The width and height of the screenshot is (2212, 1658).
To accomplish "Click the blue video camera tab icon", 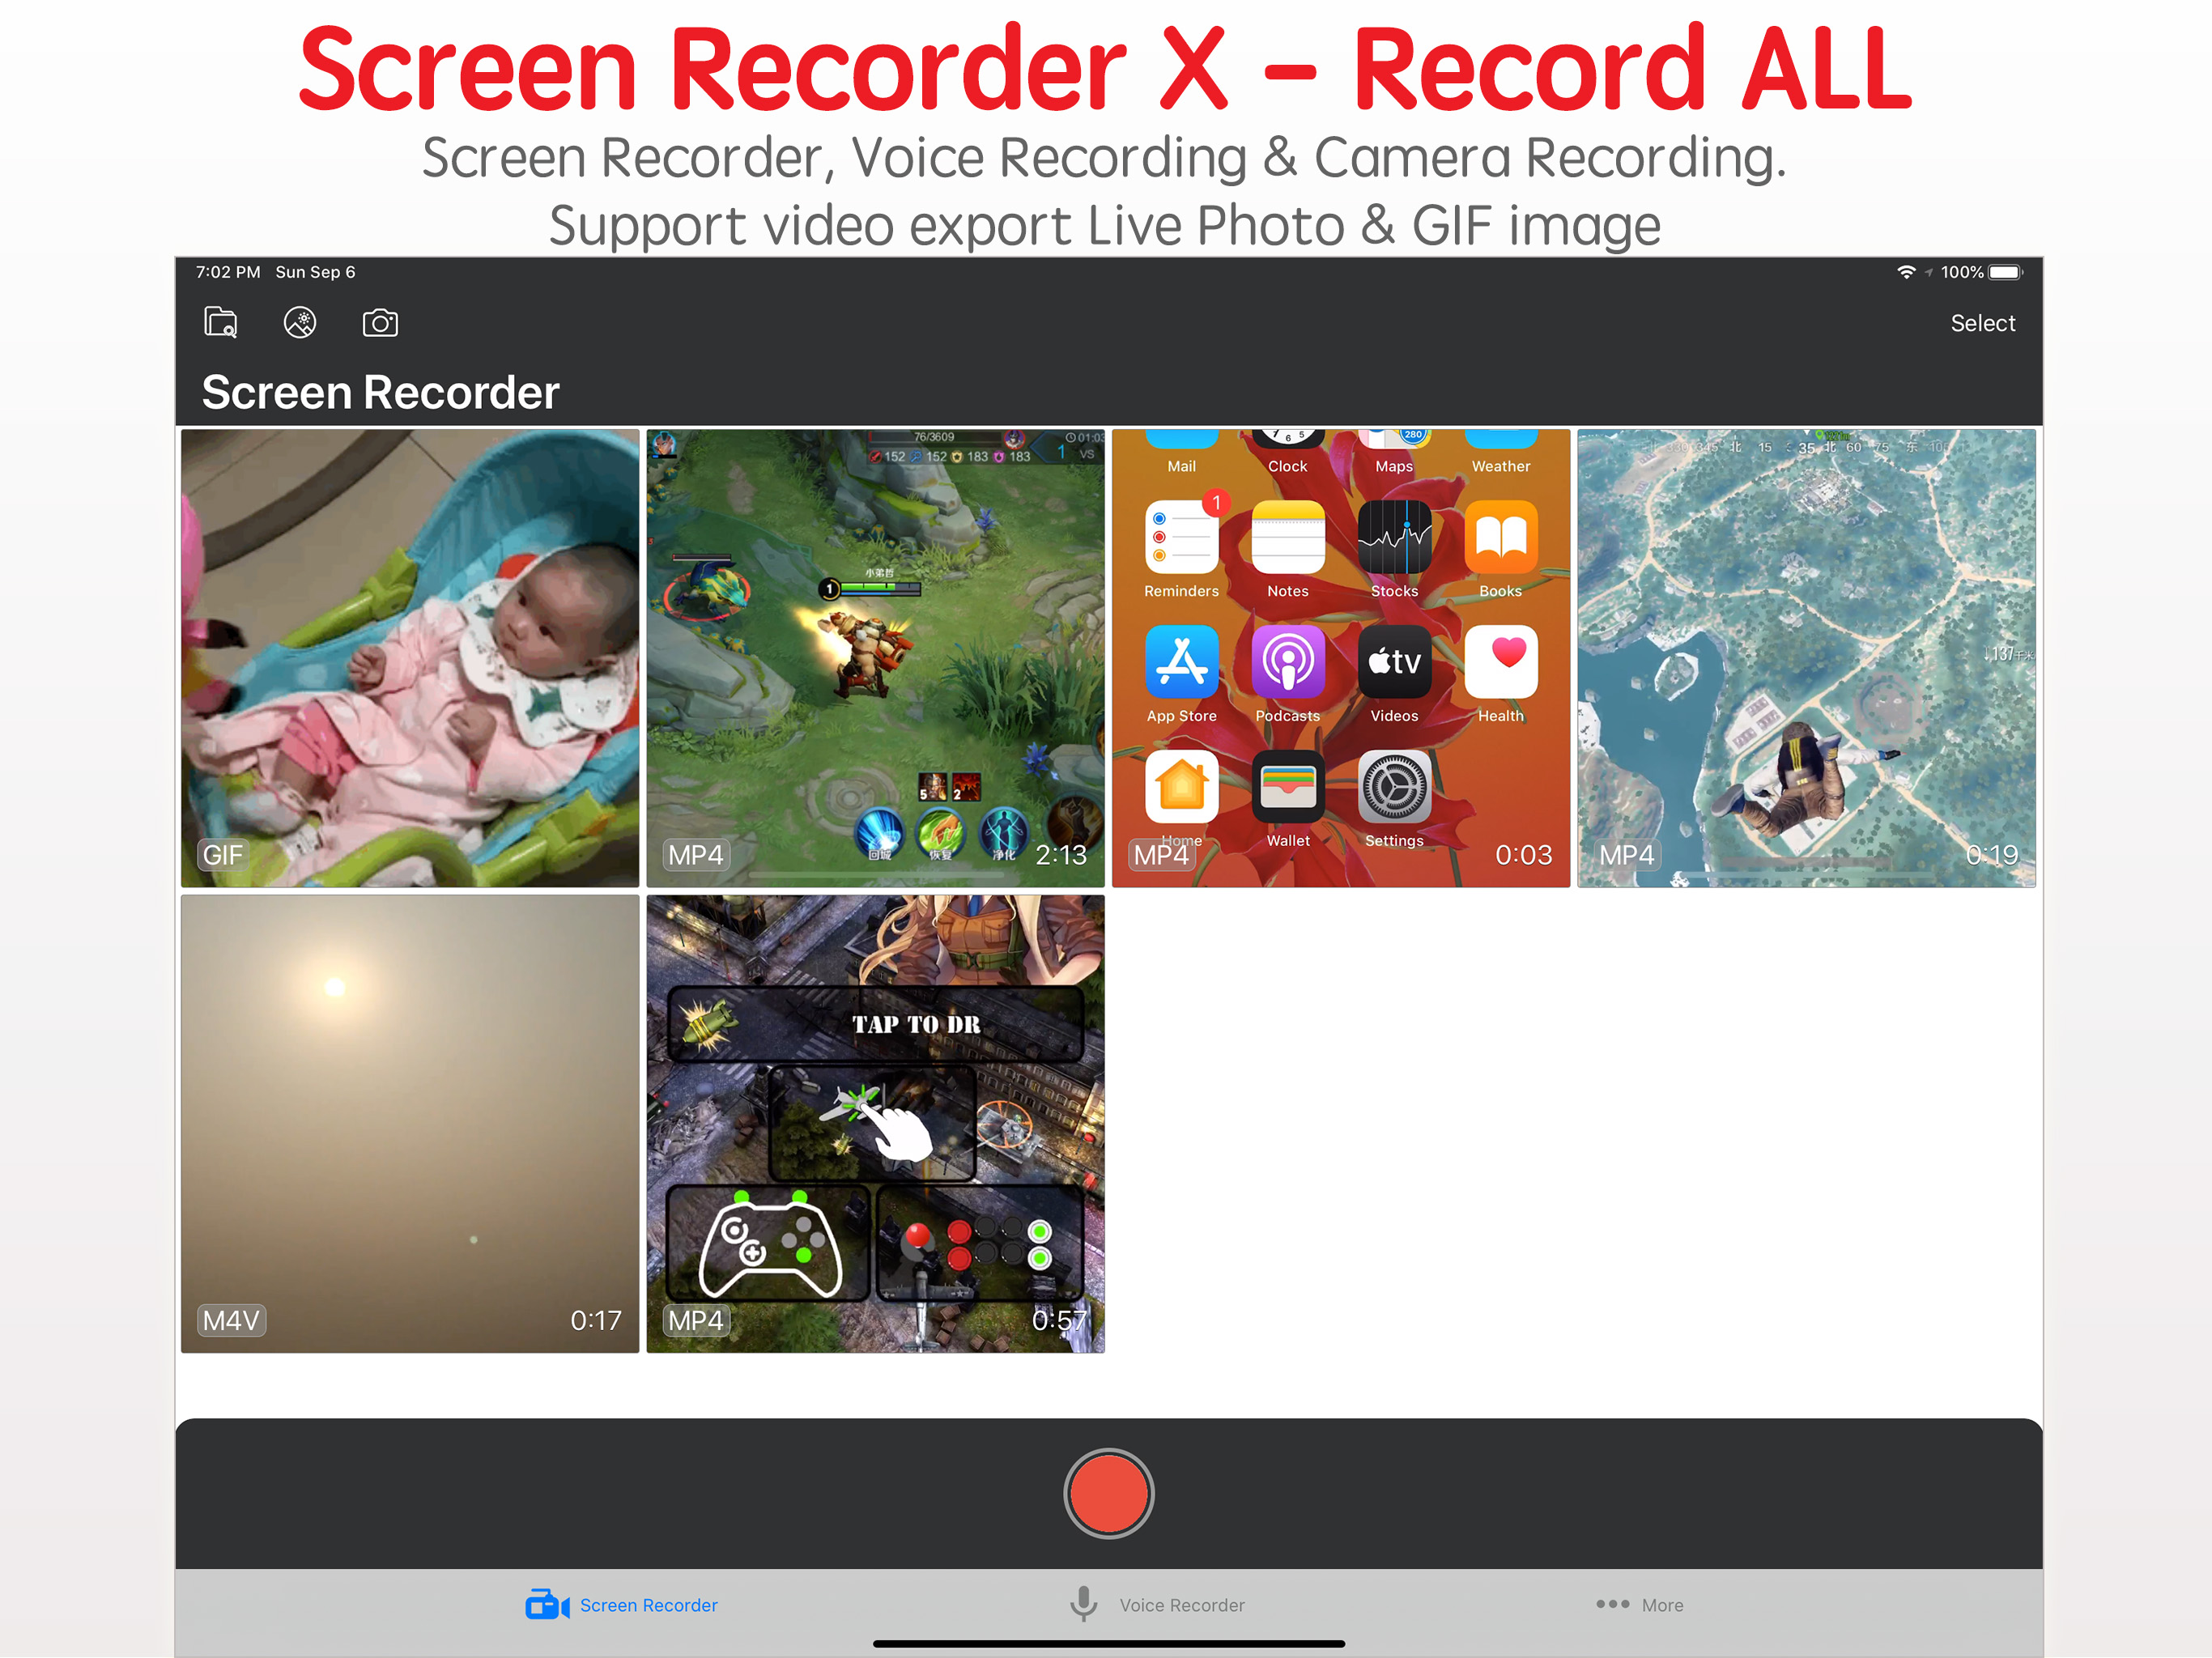I will (x=547, y=1604).
